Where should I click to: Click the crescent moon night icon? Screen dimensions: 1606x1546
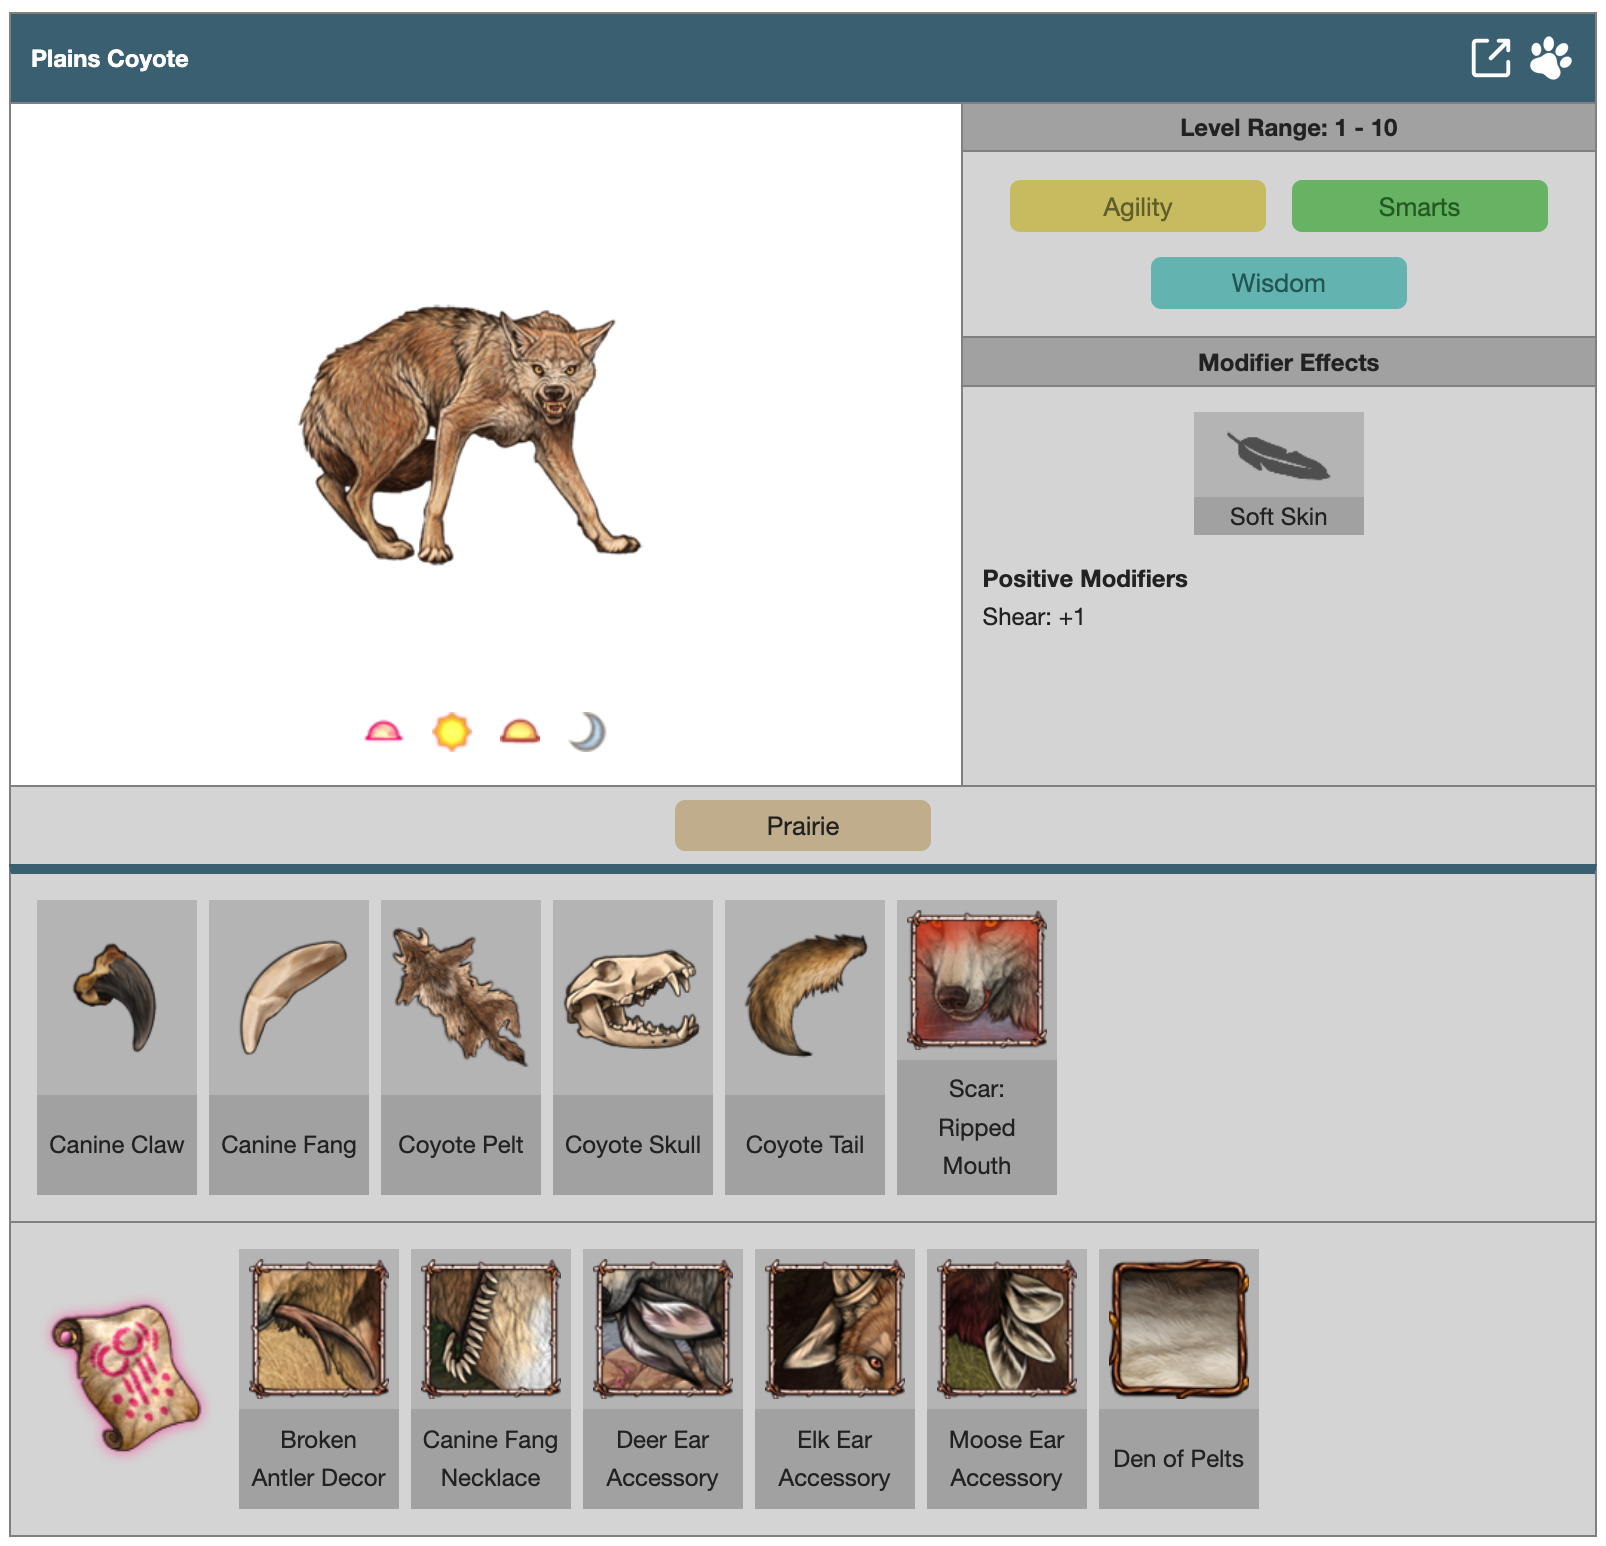point(588,732)
